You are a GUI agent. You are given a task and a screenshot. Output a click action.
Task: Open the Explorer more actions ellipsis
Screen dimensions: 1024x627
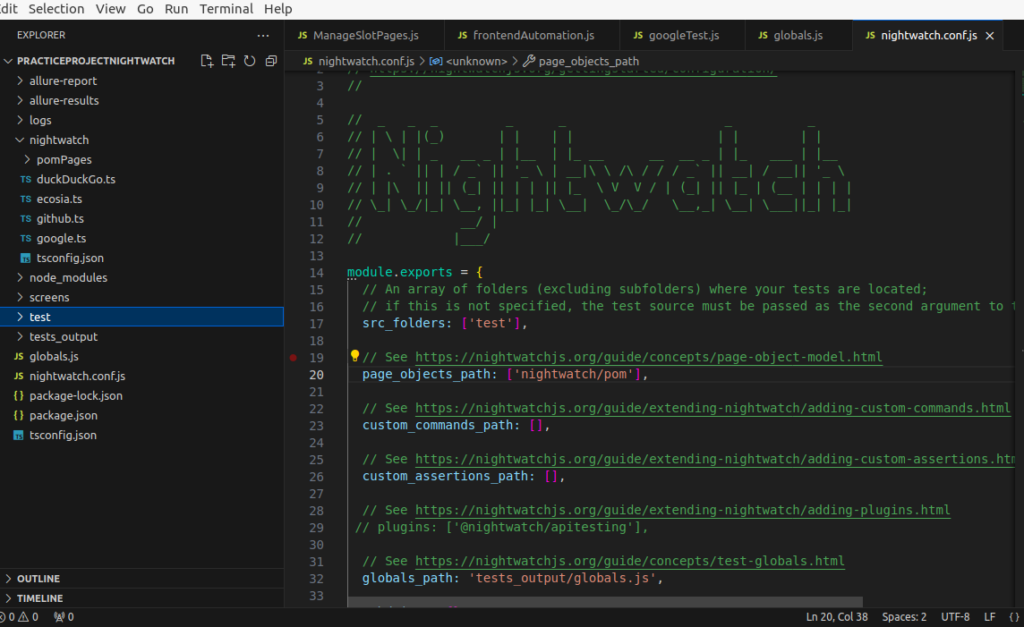tap(263, 35)
